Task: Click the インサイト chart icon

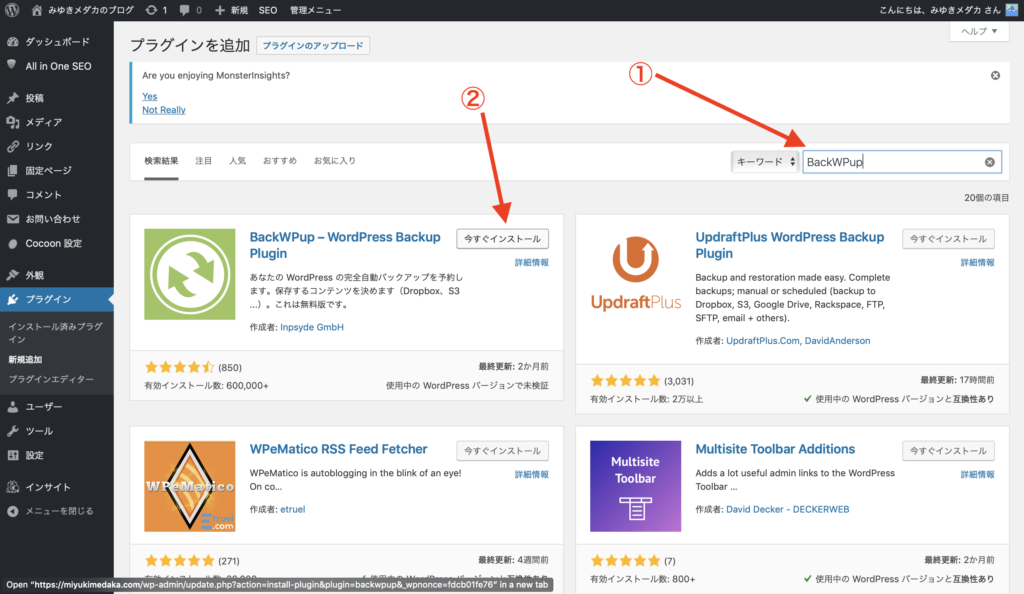Action: (x=12, y=487)
